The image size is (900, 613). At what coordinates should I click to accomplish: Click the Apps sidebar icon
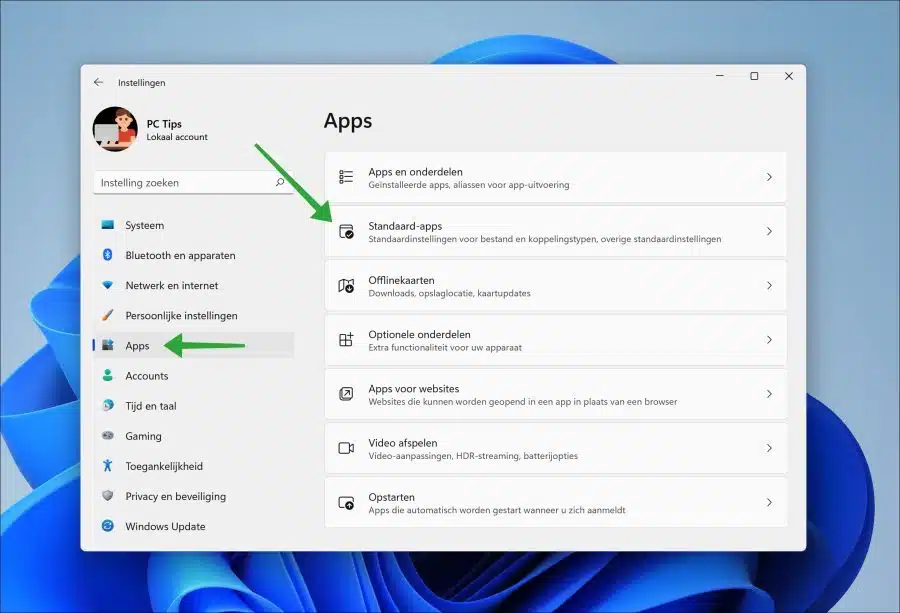(x=107, y=345)
